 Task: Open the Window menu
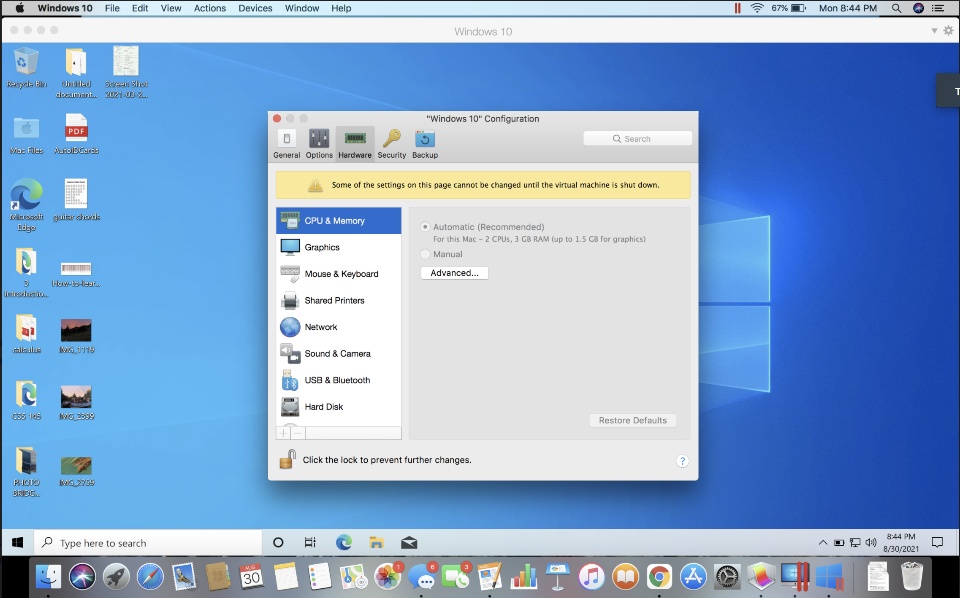coord(302,8)
